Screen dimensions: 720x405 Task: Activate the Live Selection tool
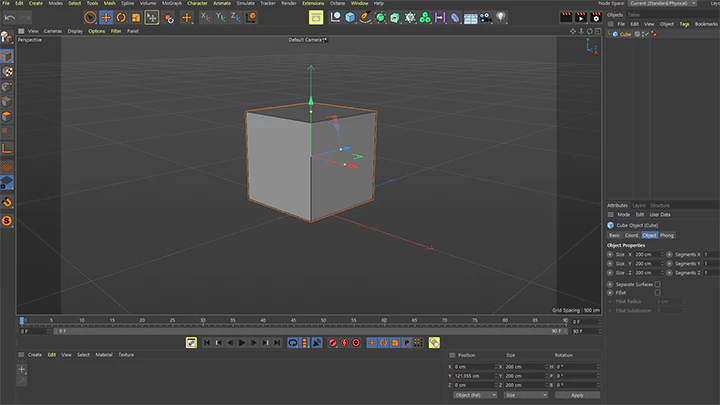[x=90, y=17]
